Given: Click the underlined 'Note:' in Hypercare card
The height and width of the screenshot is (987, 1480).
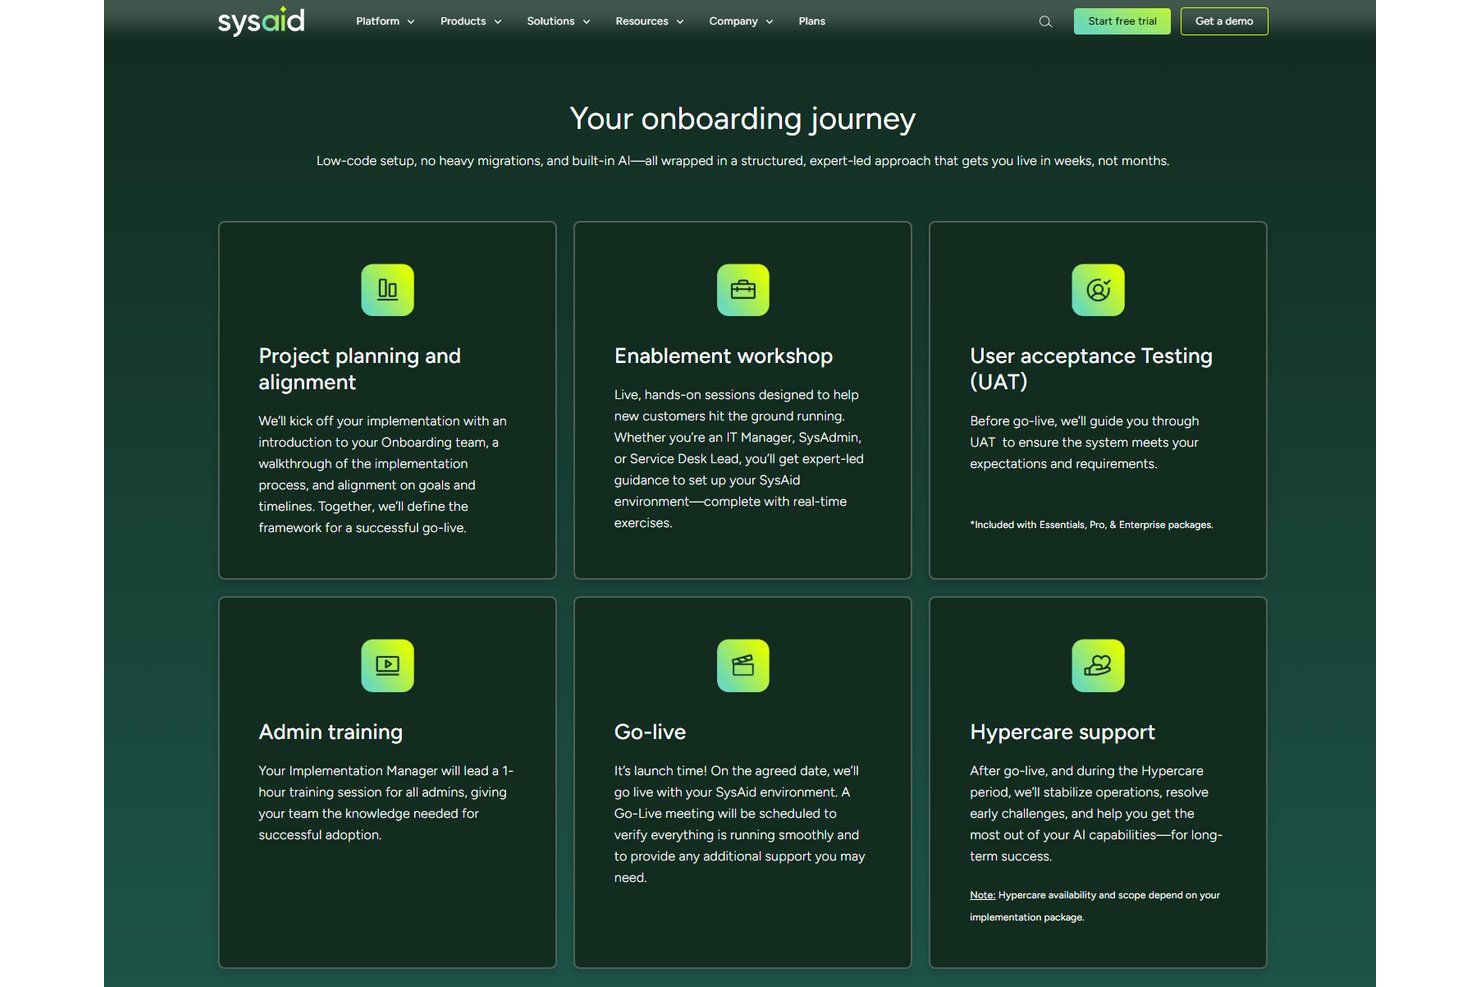Looking at the screenshot, I should pos(982,896).
